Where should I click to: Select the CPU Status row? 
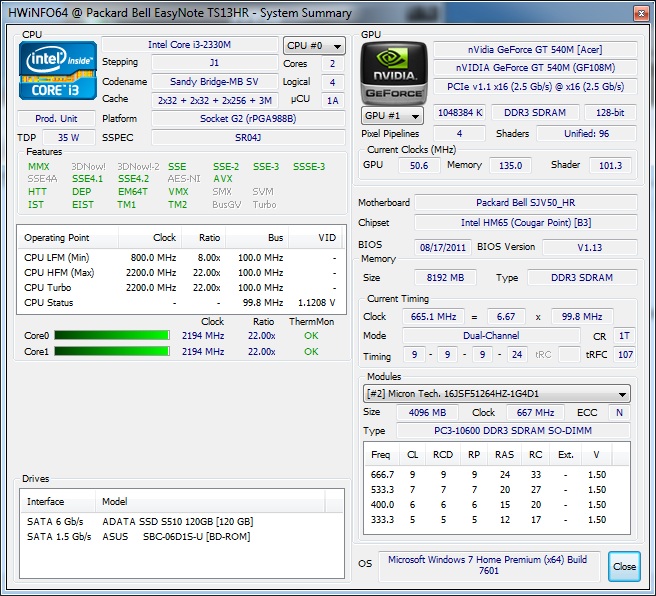point(181,303)
